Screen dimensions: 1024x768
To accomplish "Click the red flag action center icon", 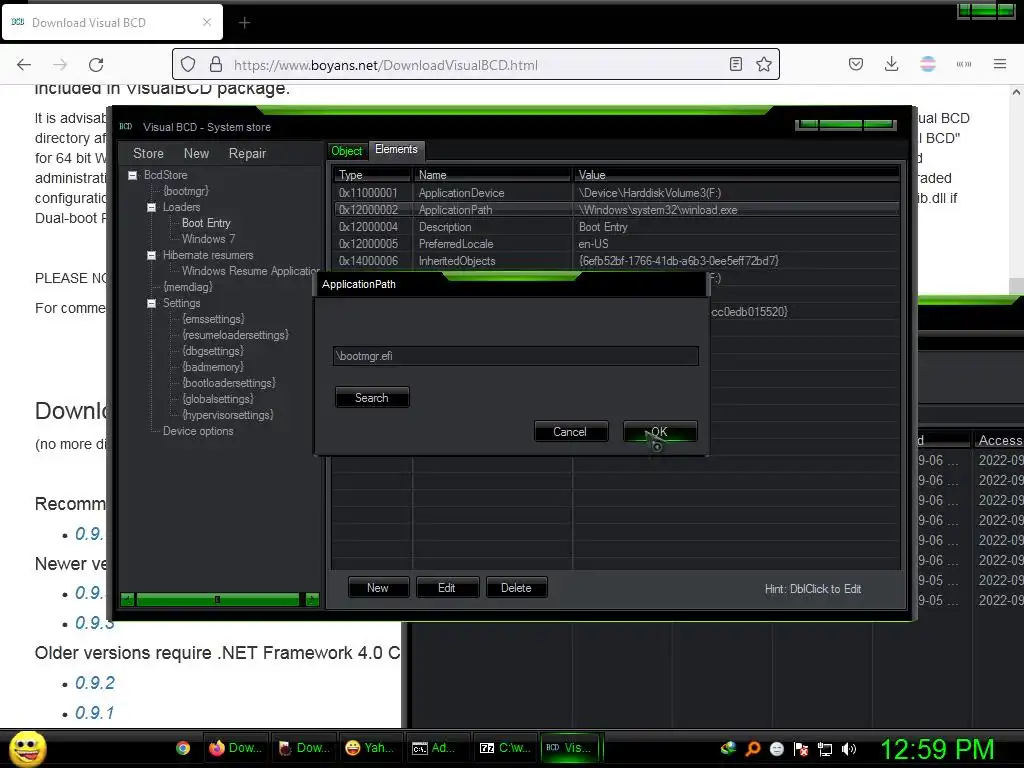I will [x=801, y=749].
